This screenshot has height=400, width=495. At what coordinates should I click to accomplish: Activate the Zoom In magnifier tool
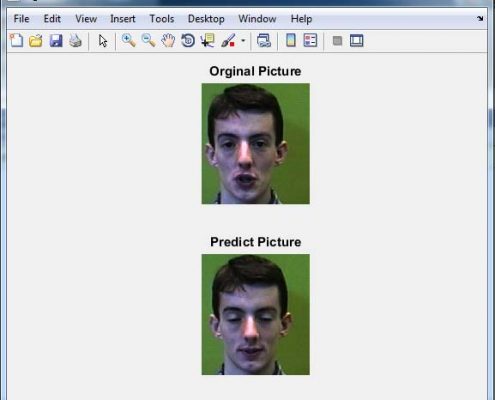tap(128, 41)
